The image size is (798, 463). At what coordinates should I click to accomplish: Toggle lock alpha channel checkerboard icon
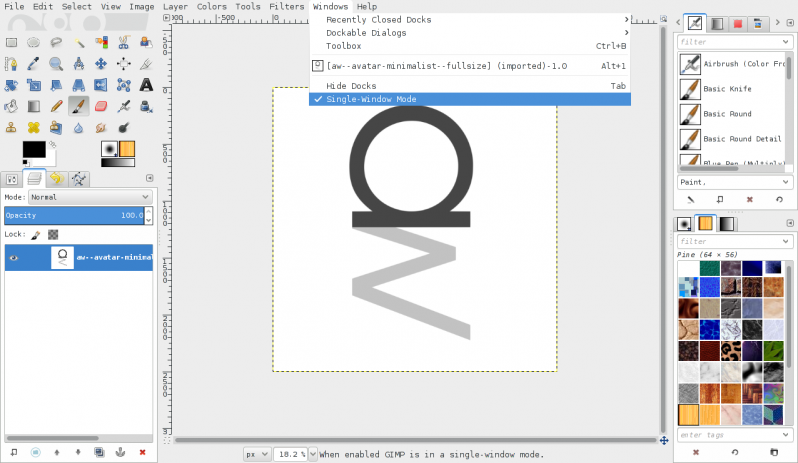click(x=53, y=235)
